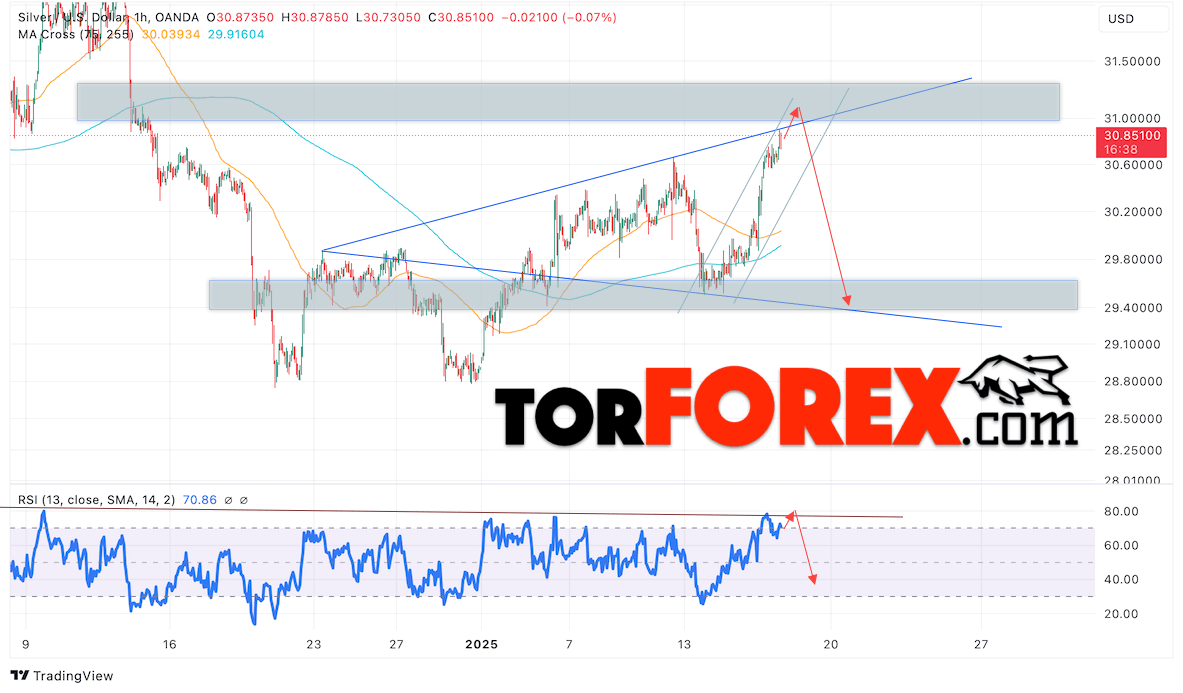Click the 2025 label on date axis

(485, 643)
